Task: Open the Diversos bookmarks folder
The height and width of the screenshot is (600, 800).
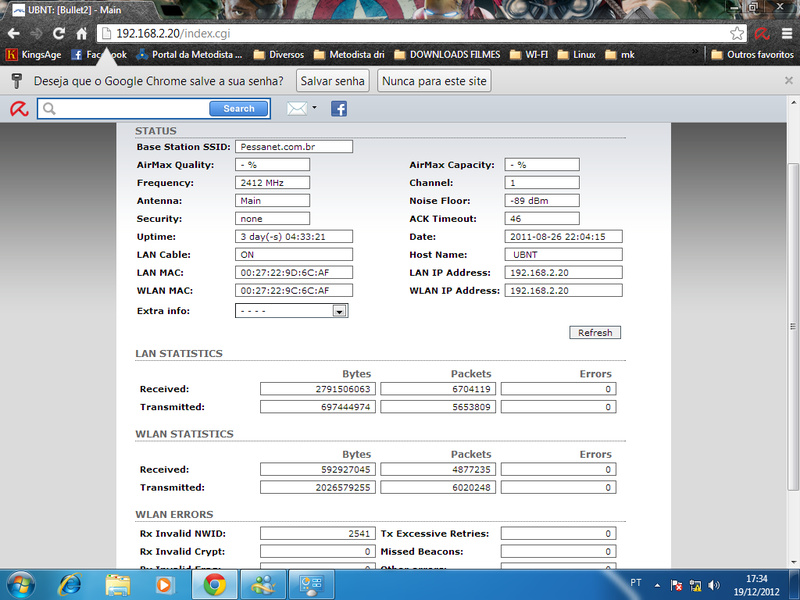Action: pyautogui.click(x=279, y=55)
